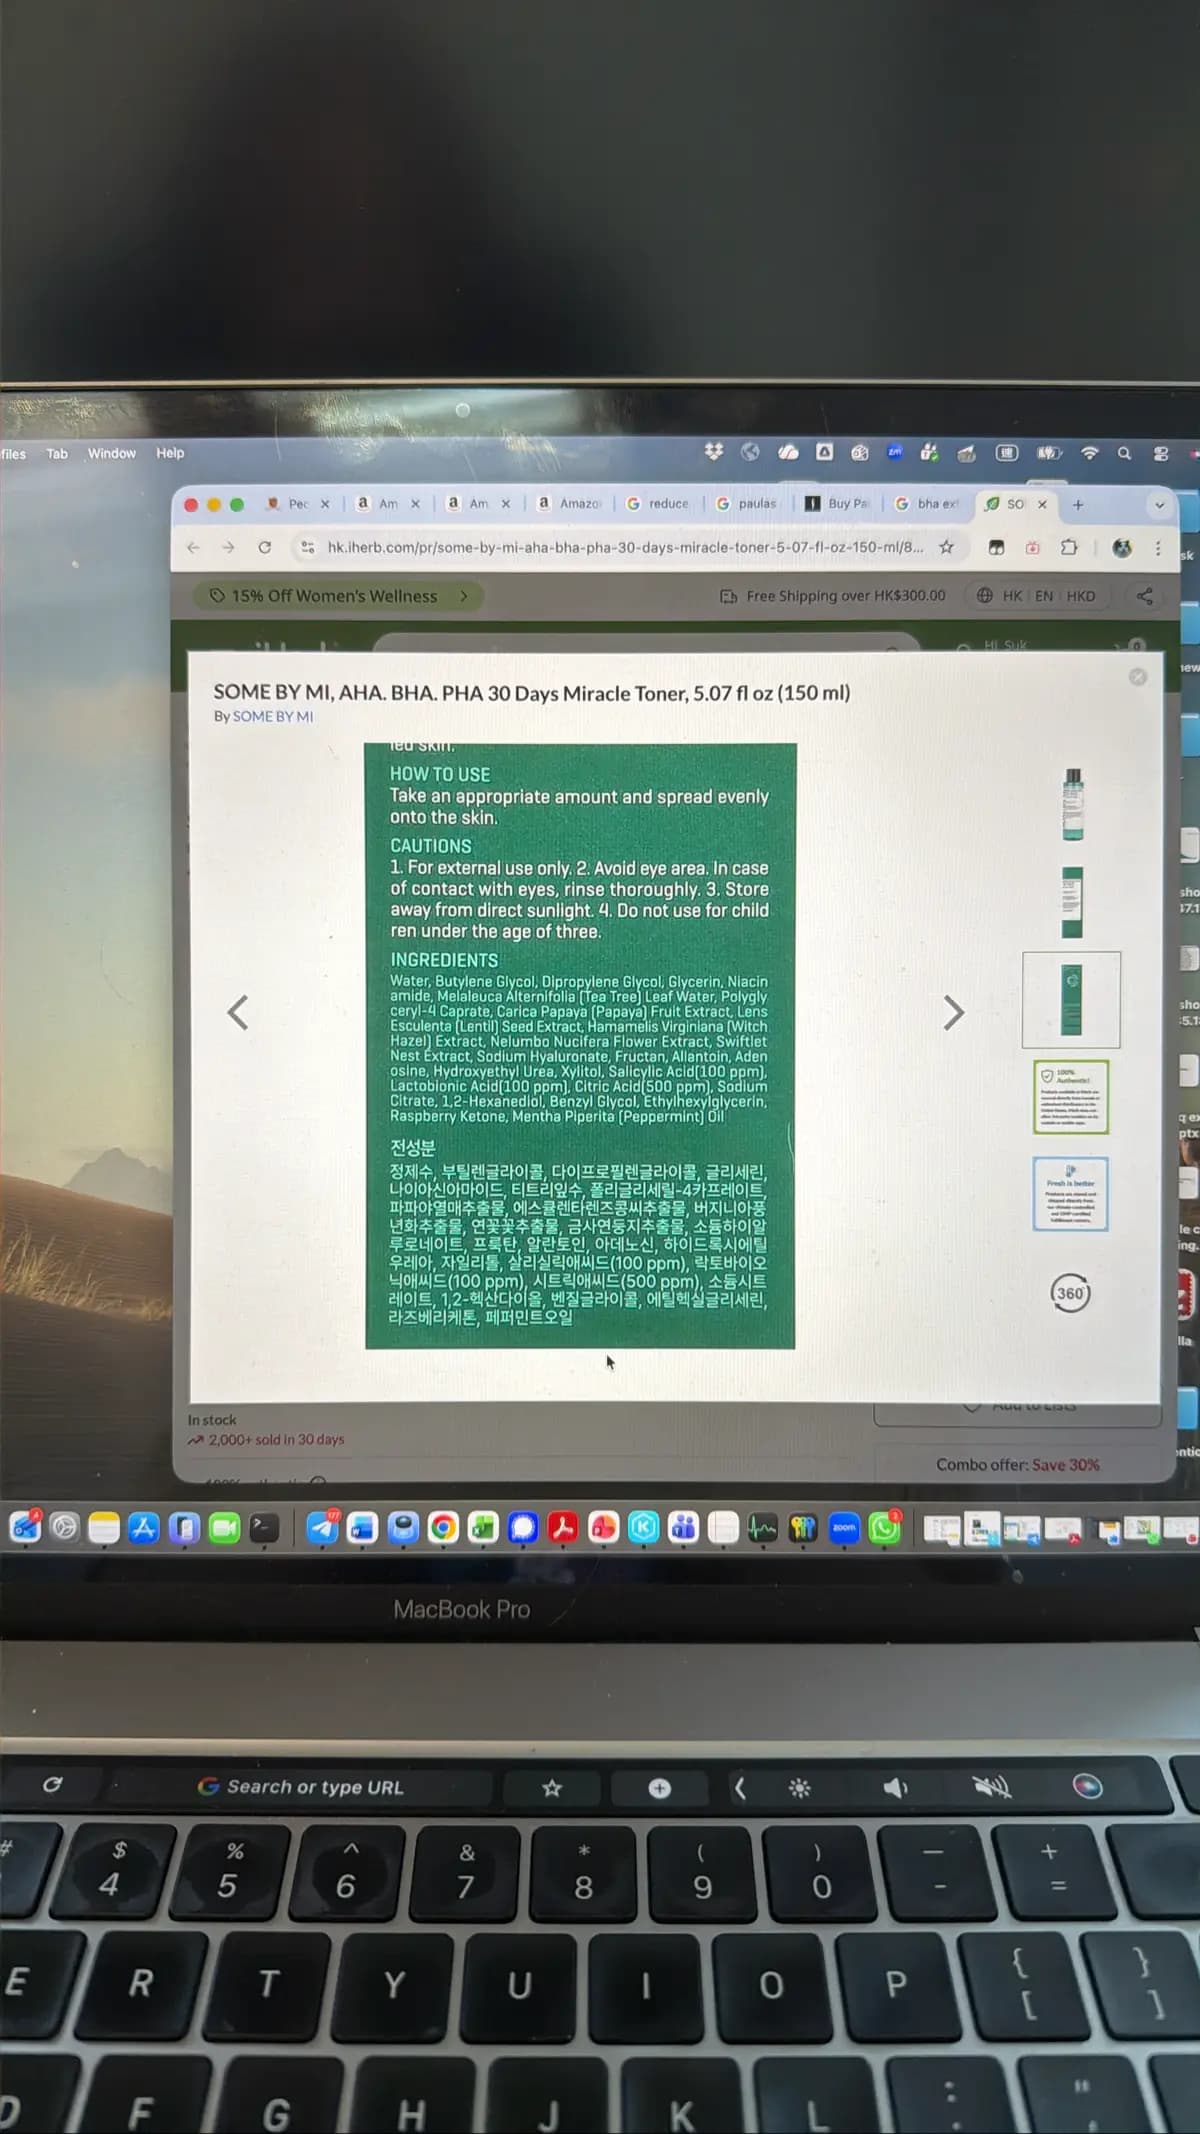
Task: Open the Help menu in menu bar
Action: [170, 453]
